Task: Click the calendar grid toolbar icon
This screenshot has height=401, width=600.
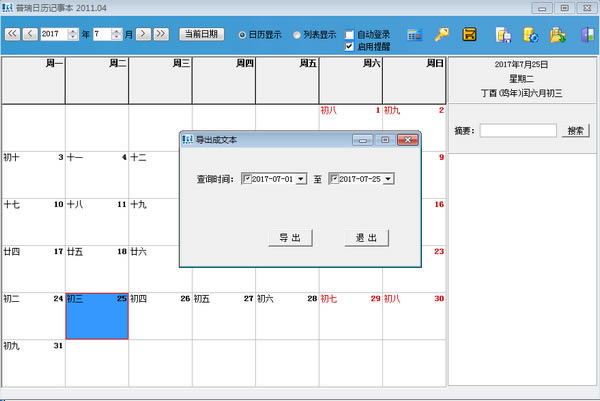Action: pos(415,35)
